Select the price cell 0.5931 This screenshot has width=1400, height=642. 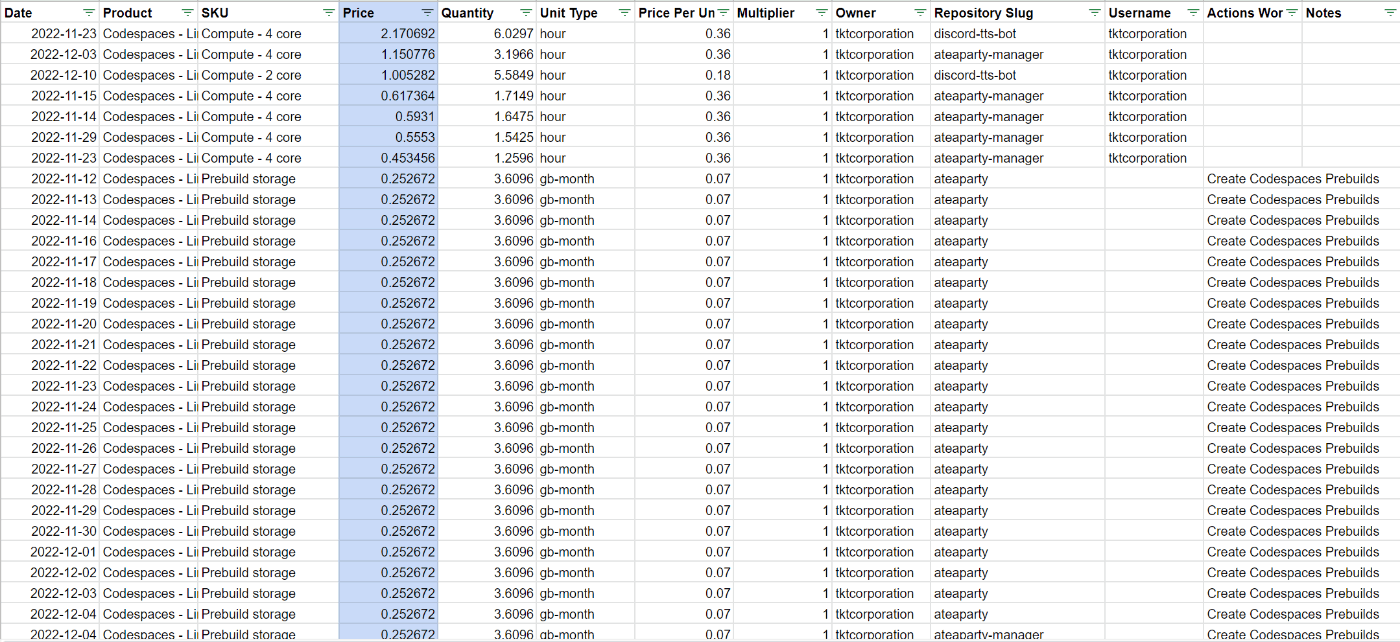tap(388, 116)
